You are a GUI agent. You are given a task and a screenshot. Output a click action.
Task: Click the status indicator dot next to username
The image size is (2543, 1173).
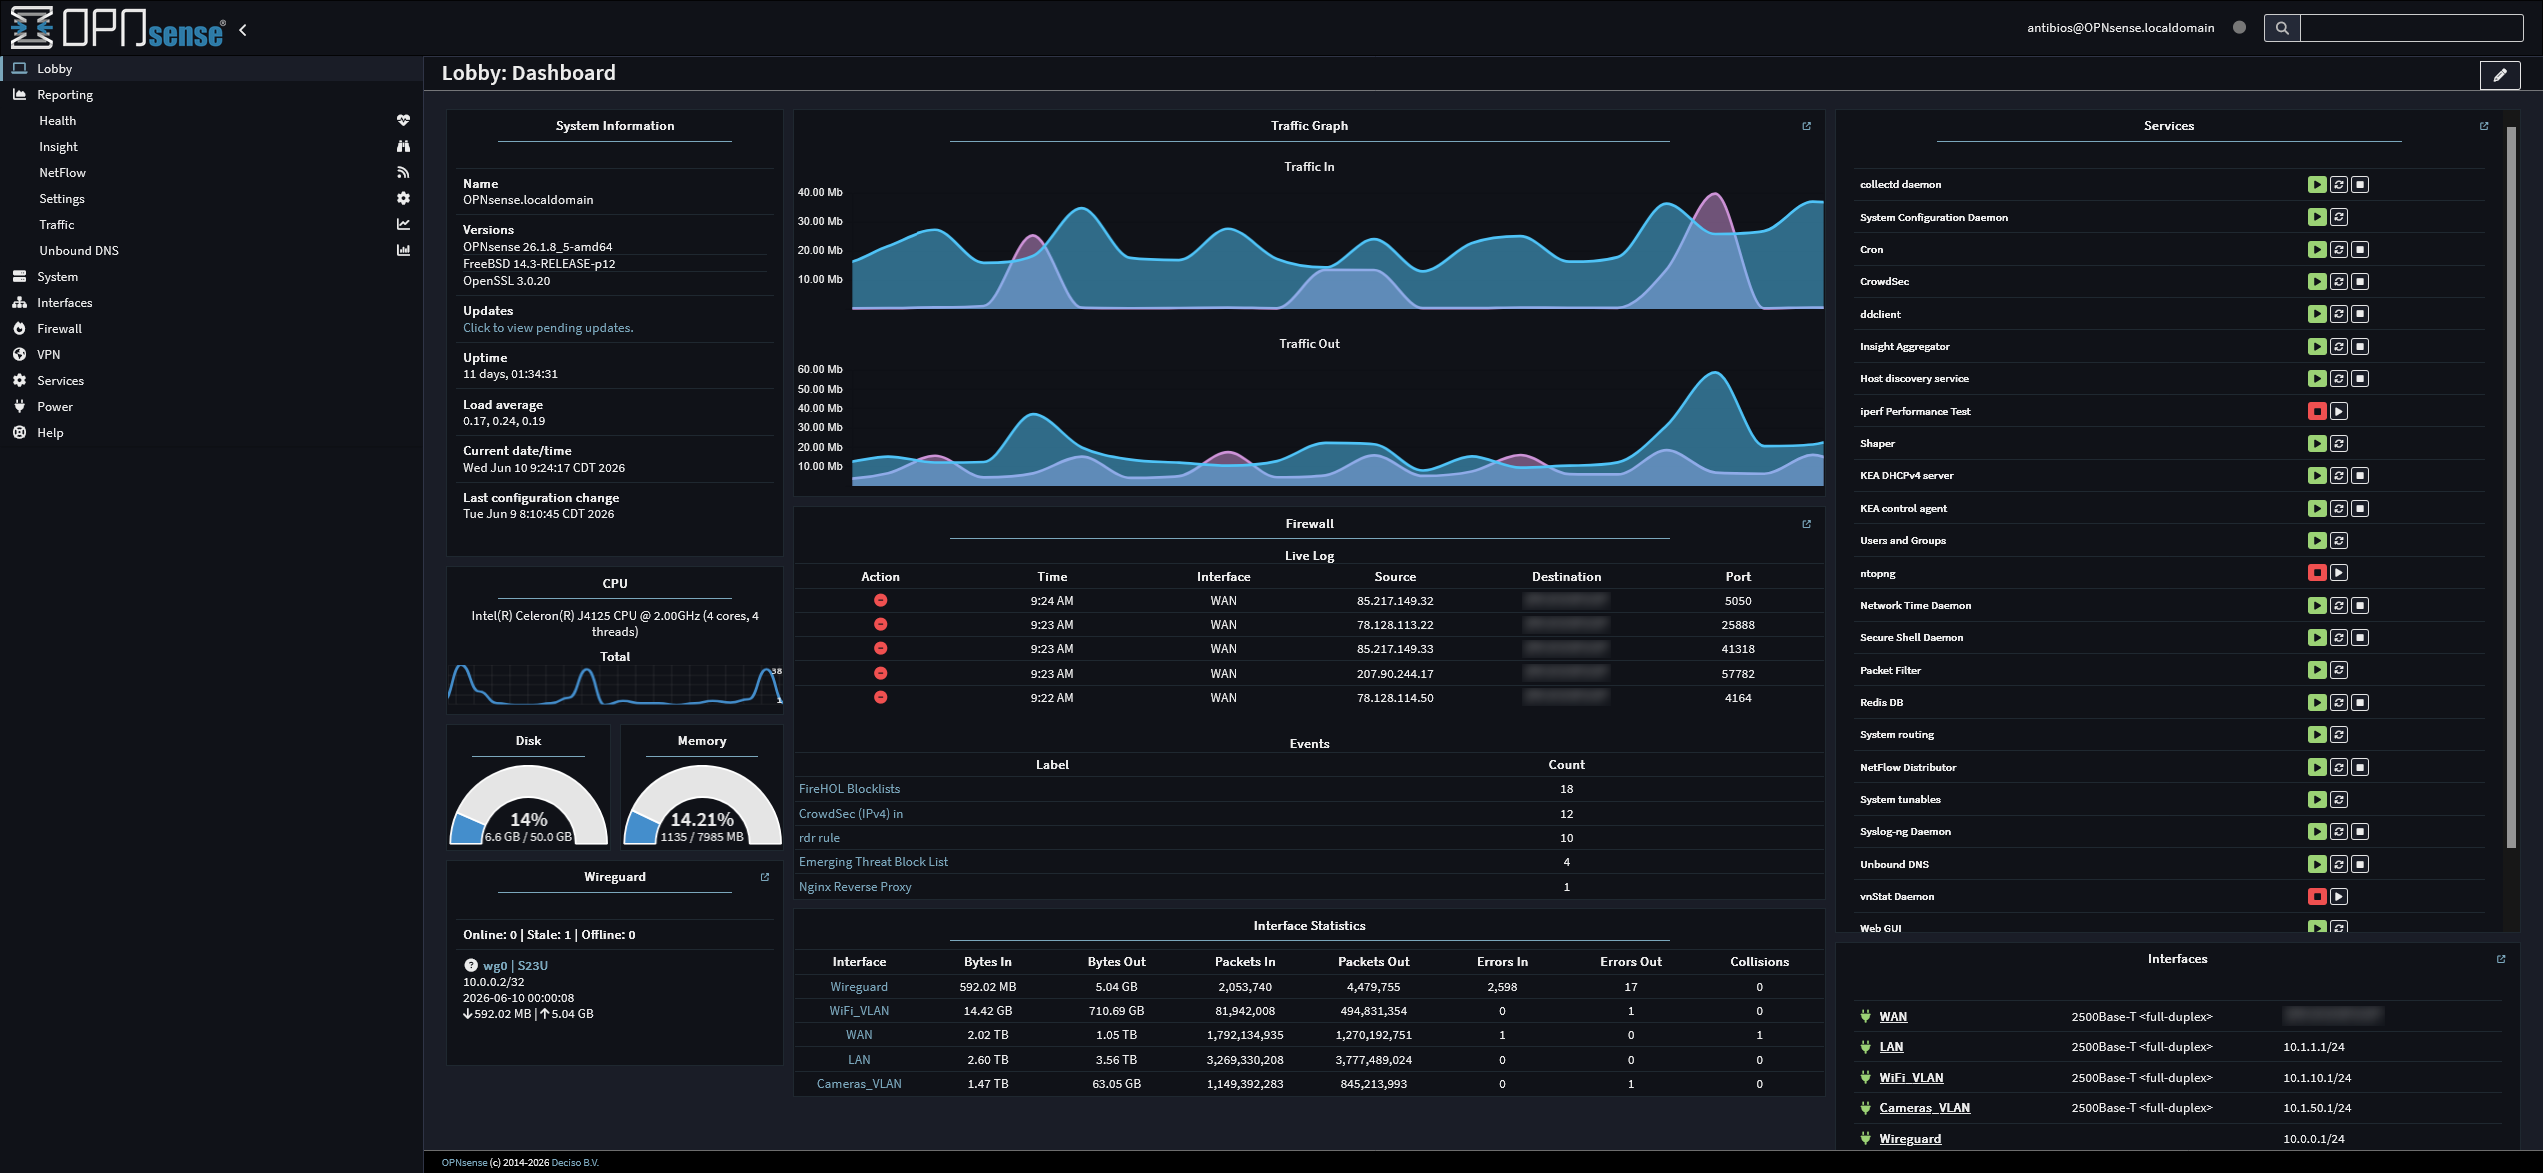2239,28
